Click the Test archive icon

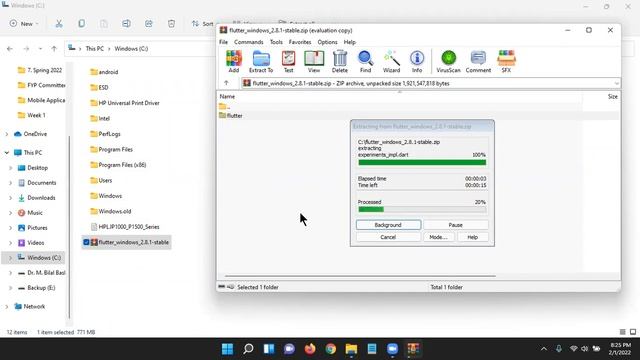point(288,62)
